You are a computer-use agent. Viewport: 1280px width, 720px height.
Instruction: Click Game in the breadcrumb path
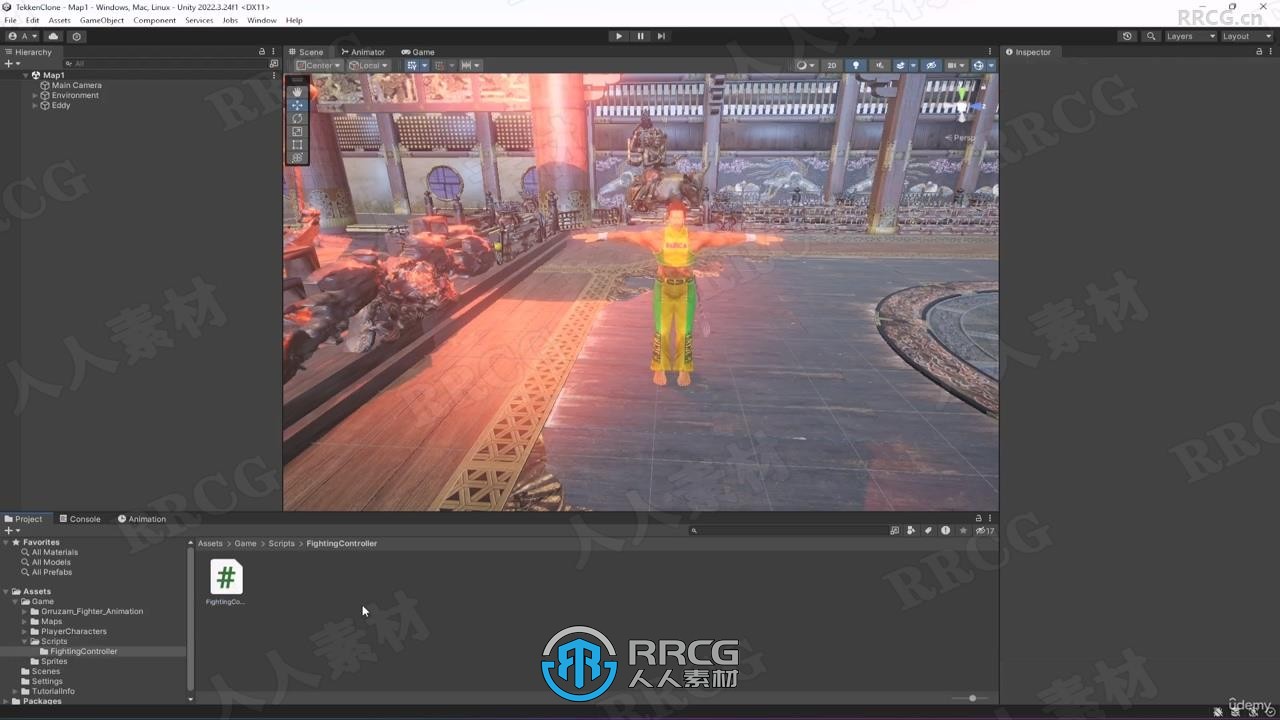tap(245, 543)
